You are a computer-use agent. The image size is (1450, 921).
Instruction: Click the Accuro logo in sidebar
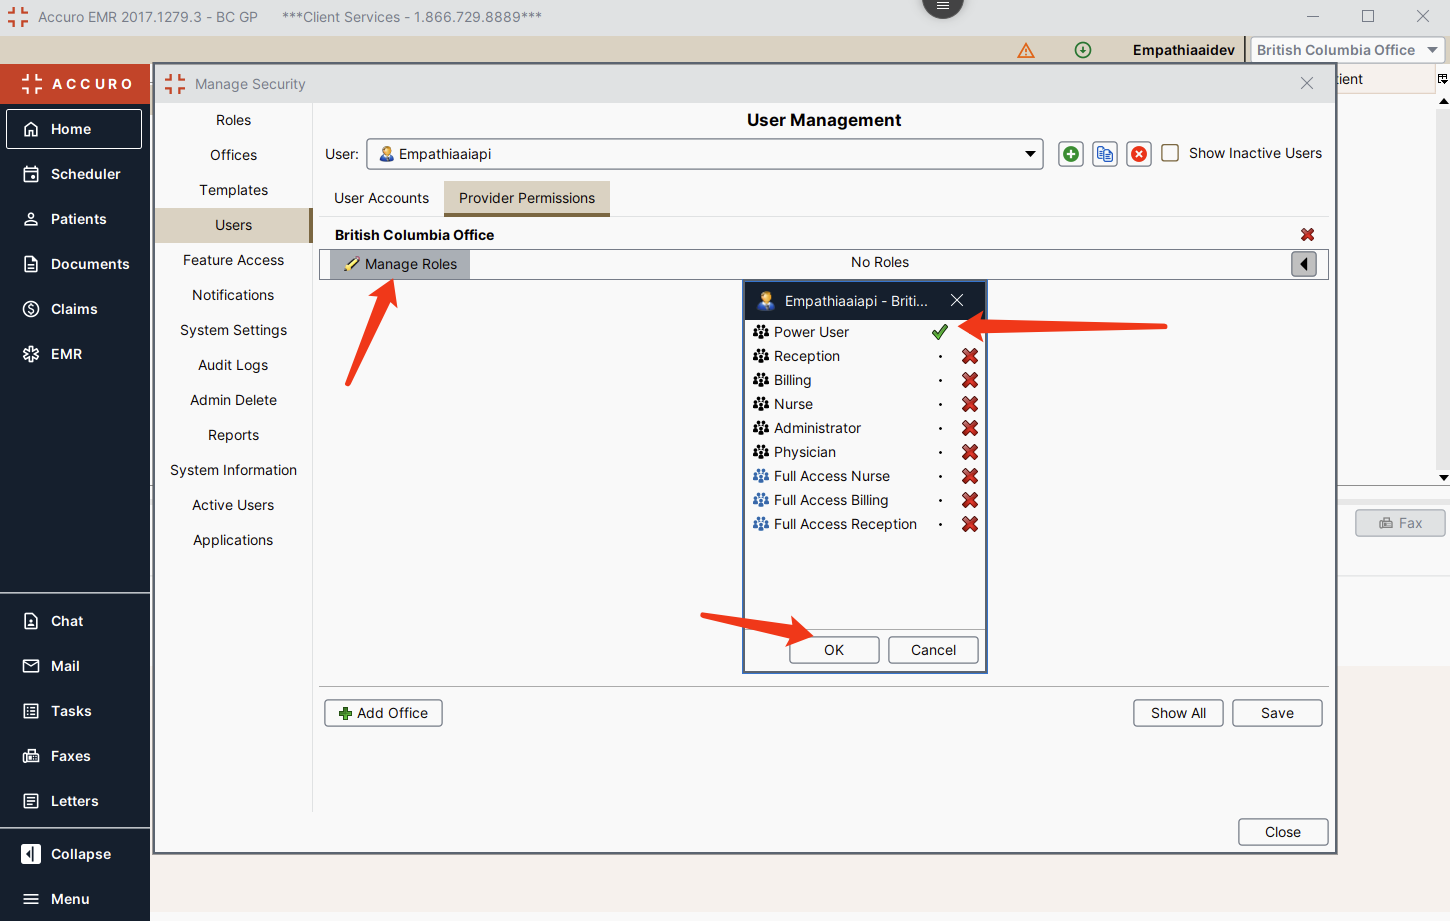75,84
